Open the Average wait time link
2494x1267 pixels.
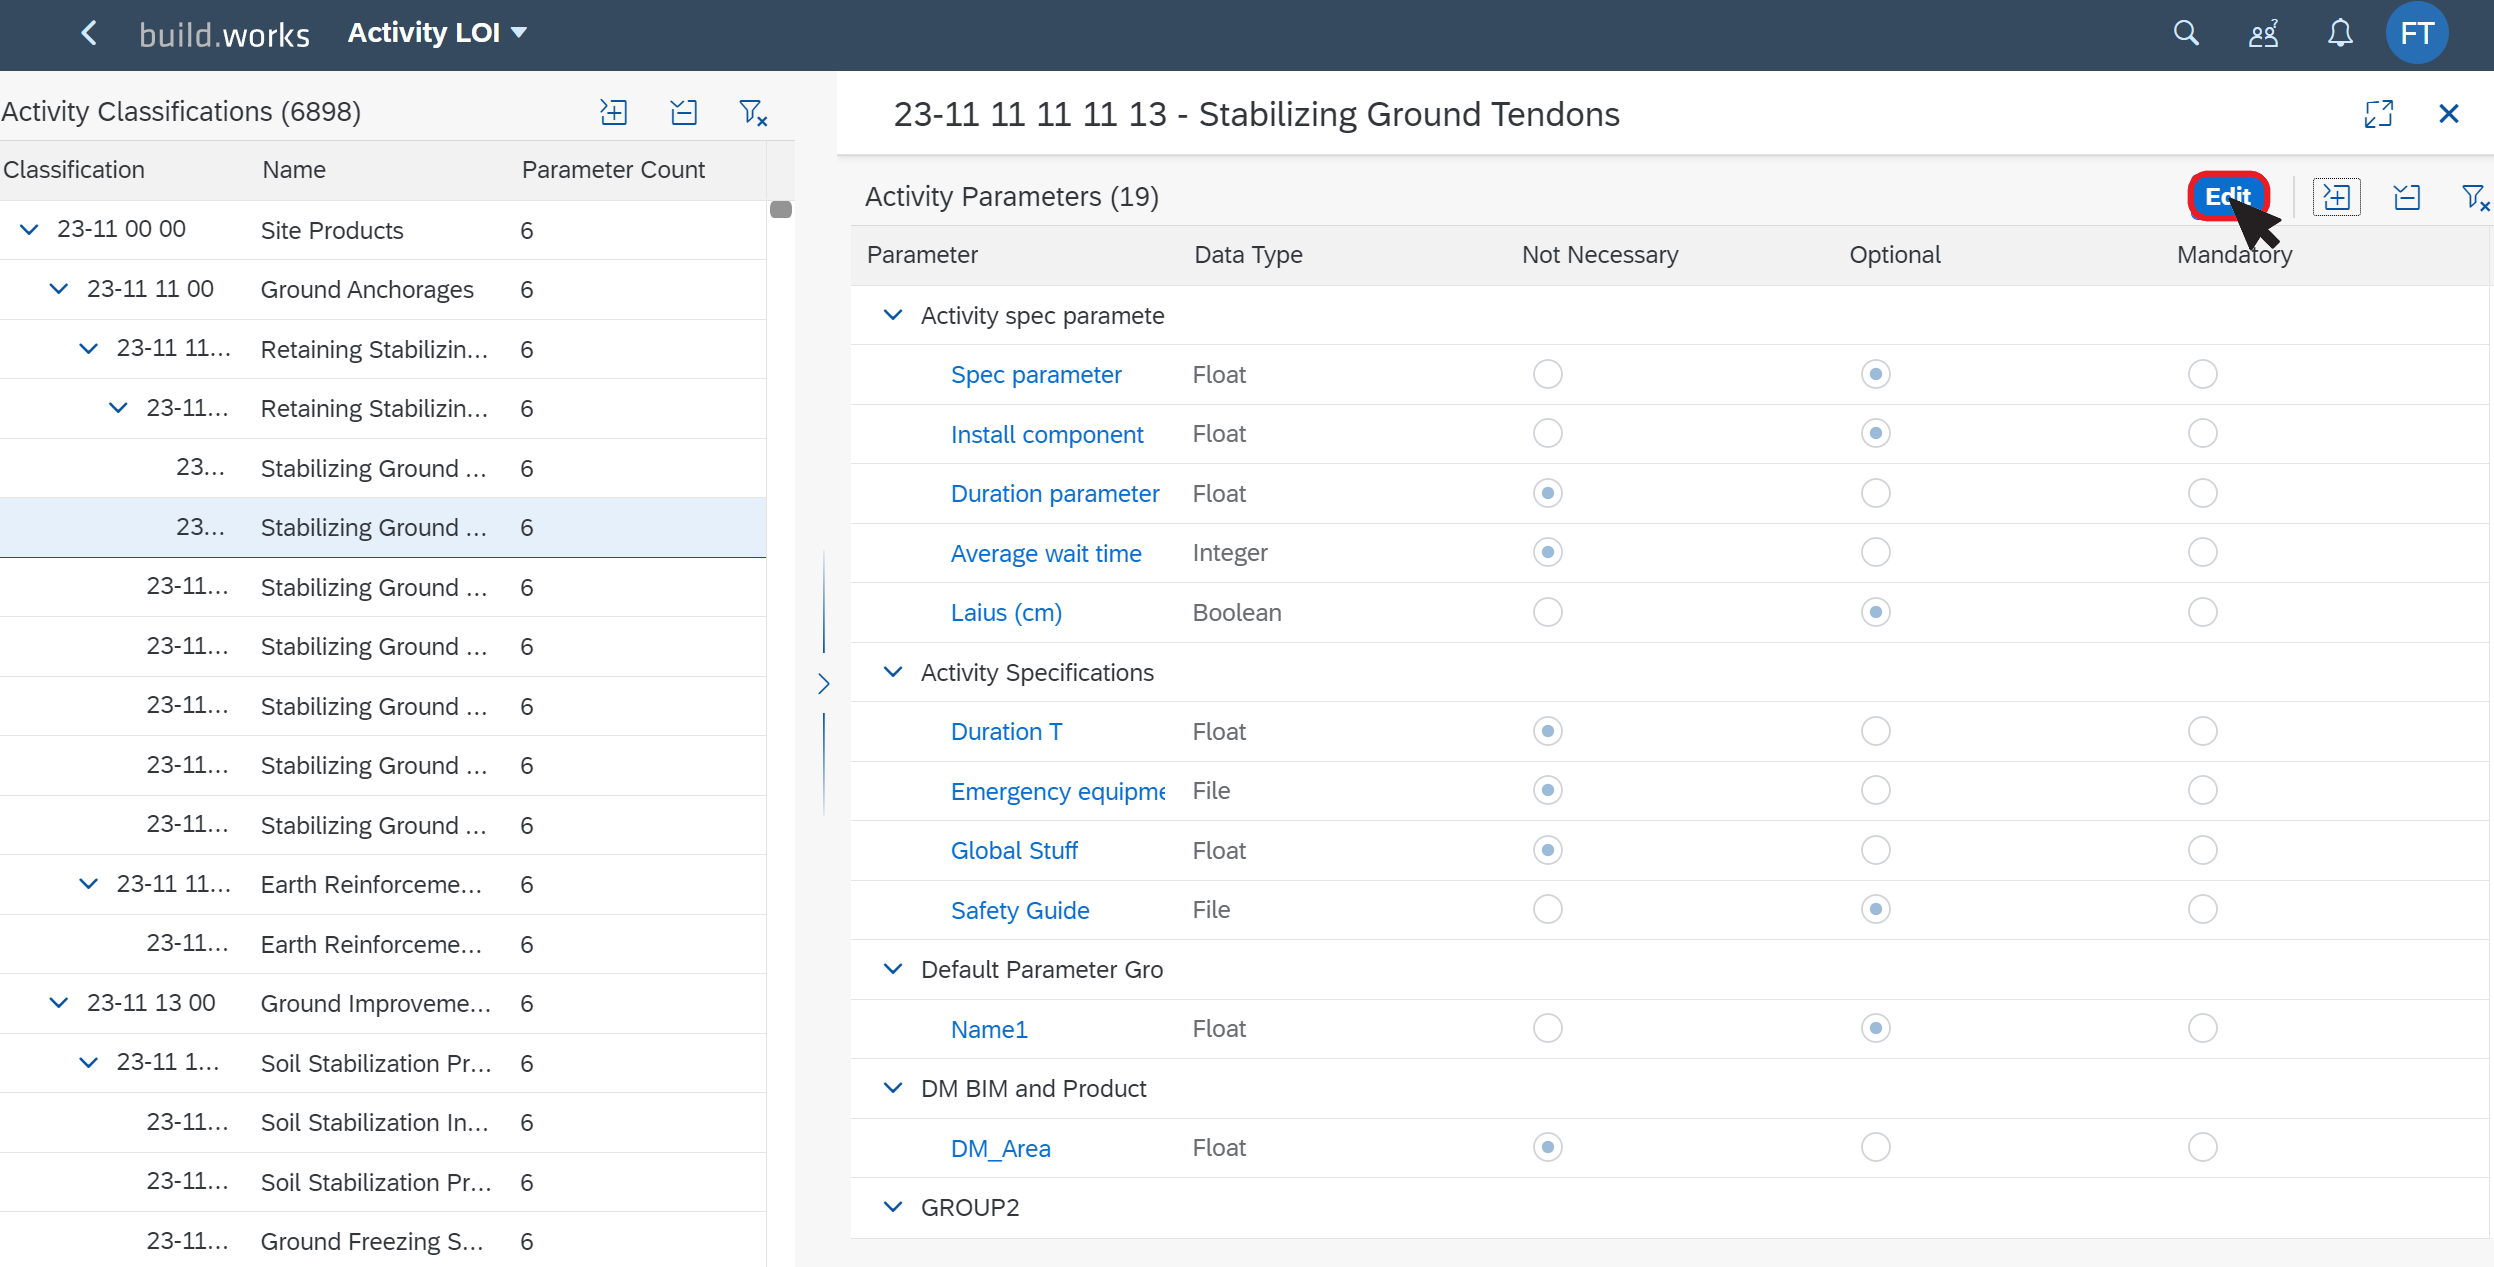(x=1046, y=554)
